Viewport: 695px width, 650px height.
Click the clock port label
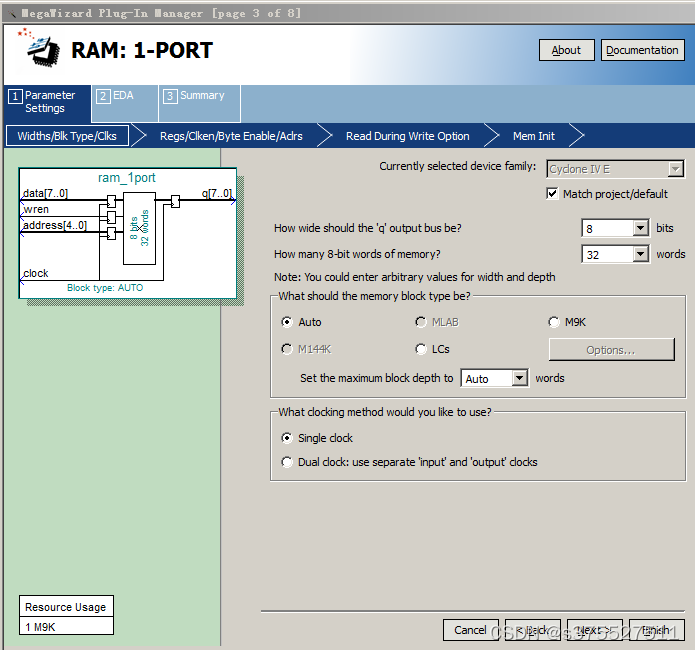36,273
